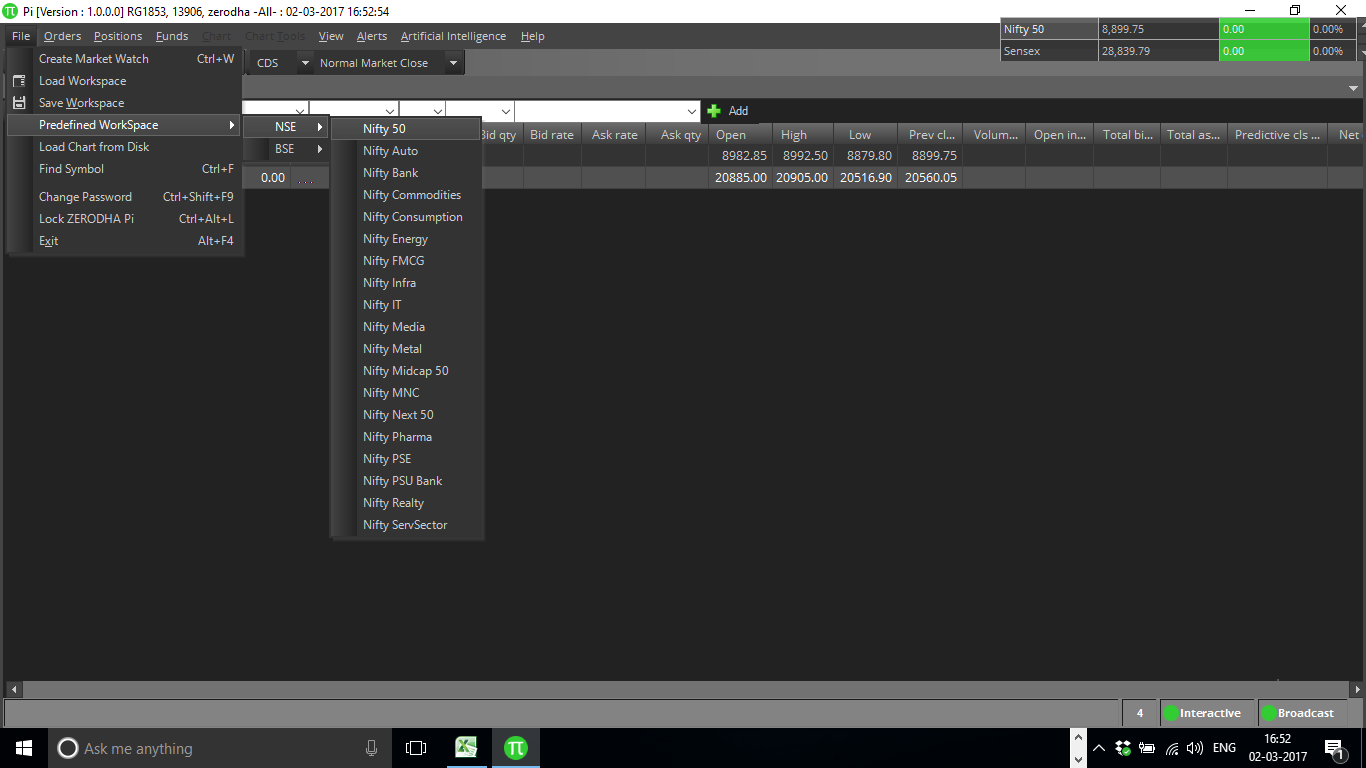The height and width of the screenshot is (768, 1366).
Task: Switch to Pi app icon in taskbar
Action: click(516, 747)
